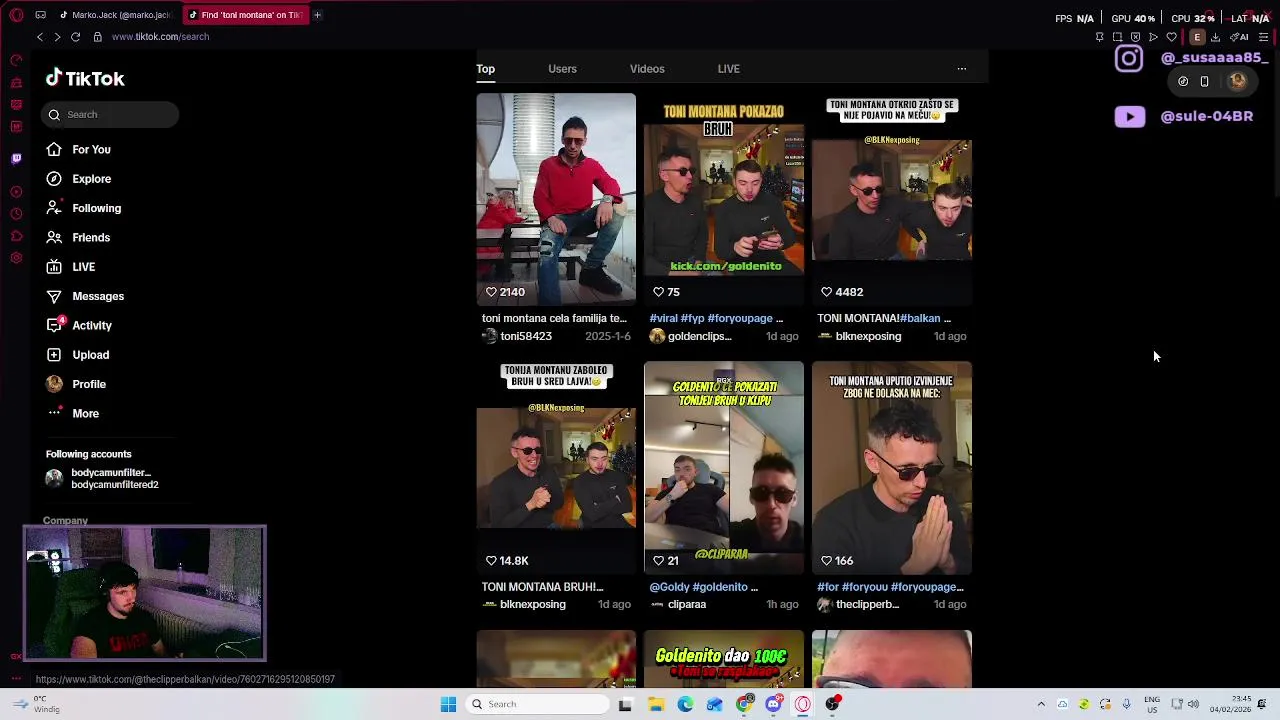Click the '@Goldy #goldenito' caption
Screen dimensions: 1280x720
704,587
